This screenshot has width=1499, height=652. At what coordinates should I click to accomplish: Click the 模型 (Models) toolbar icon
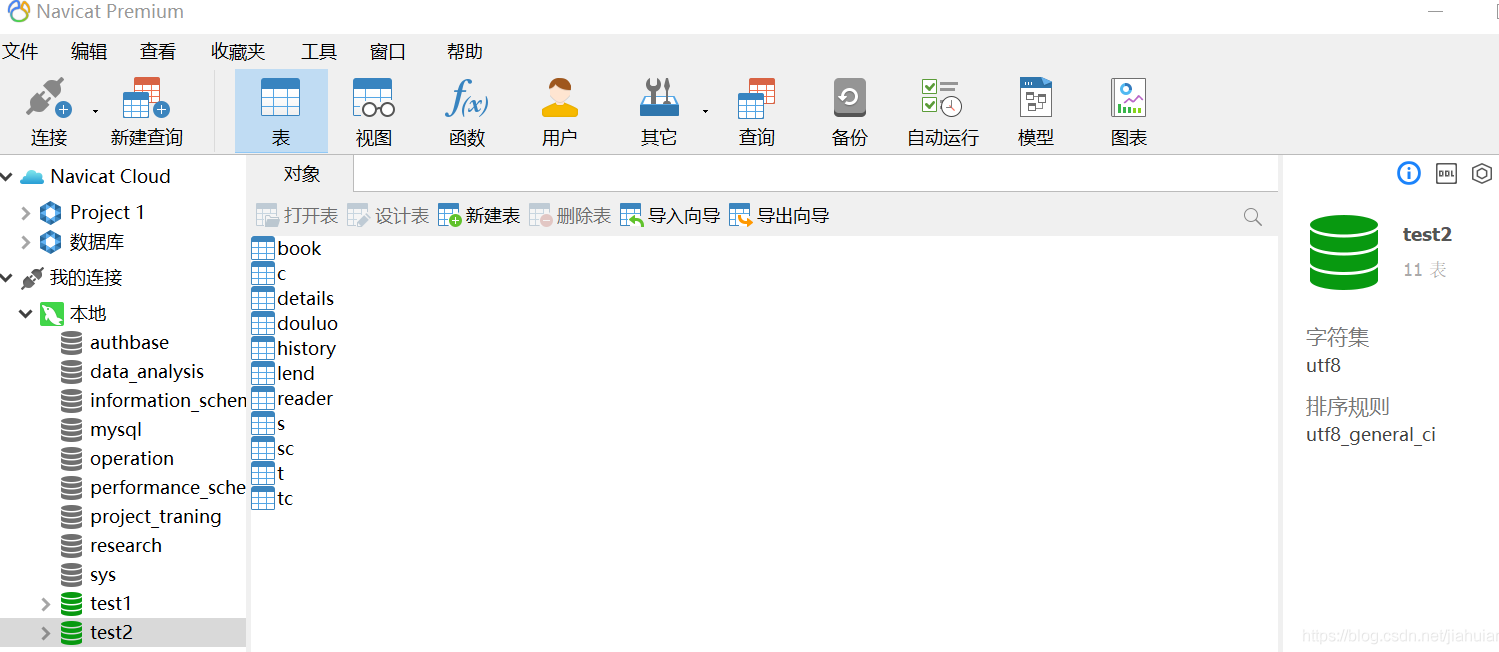1034,110
